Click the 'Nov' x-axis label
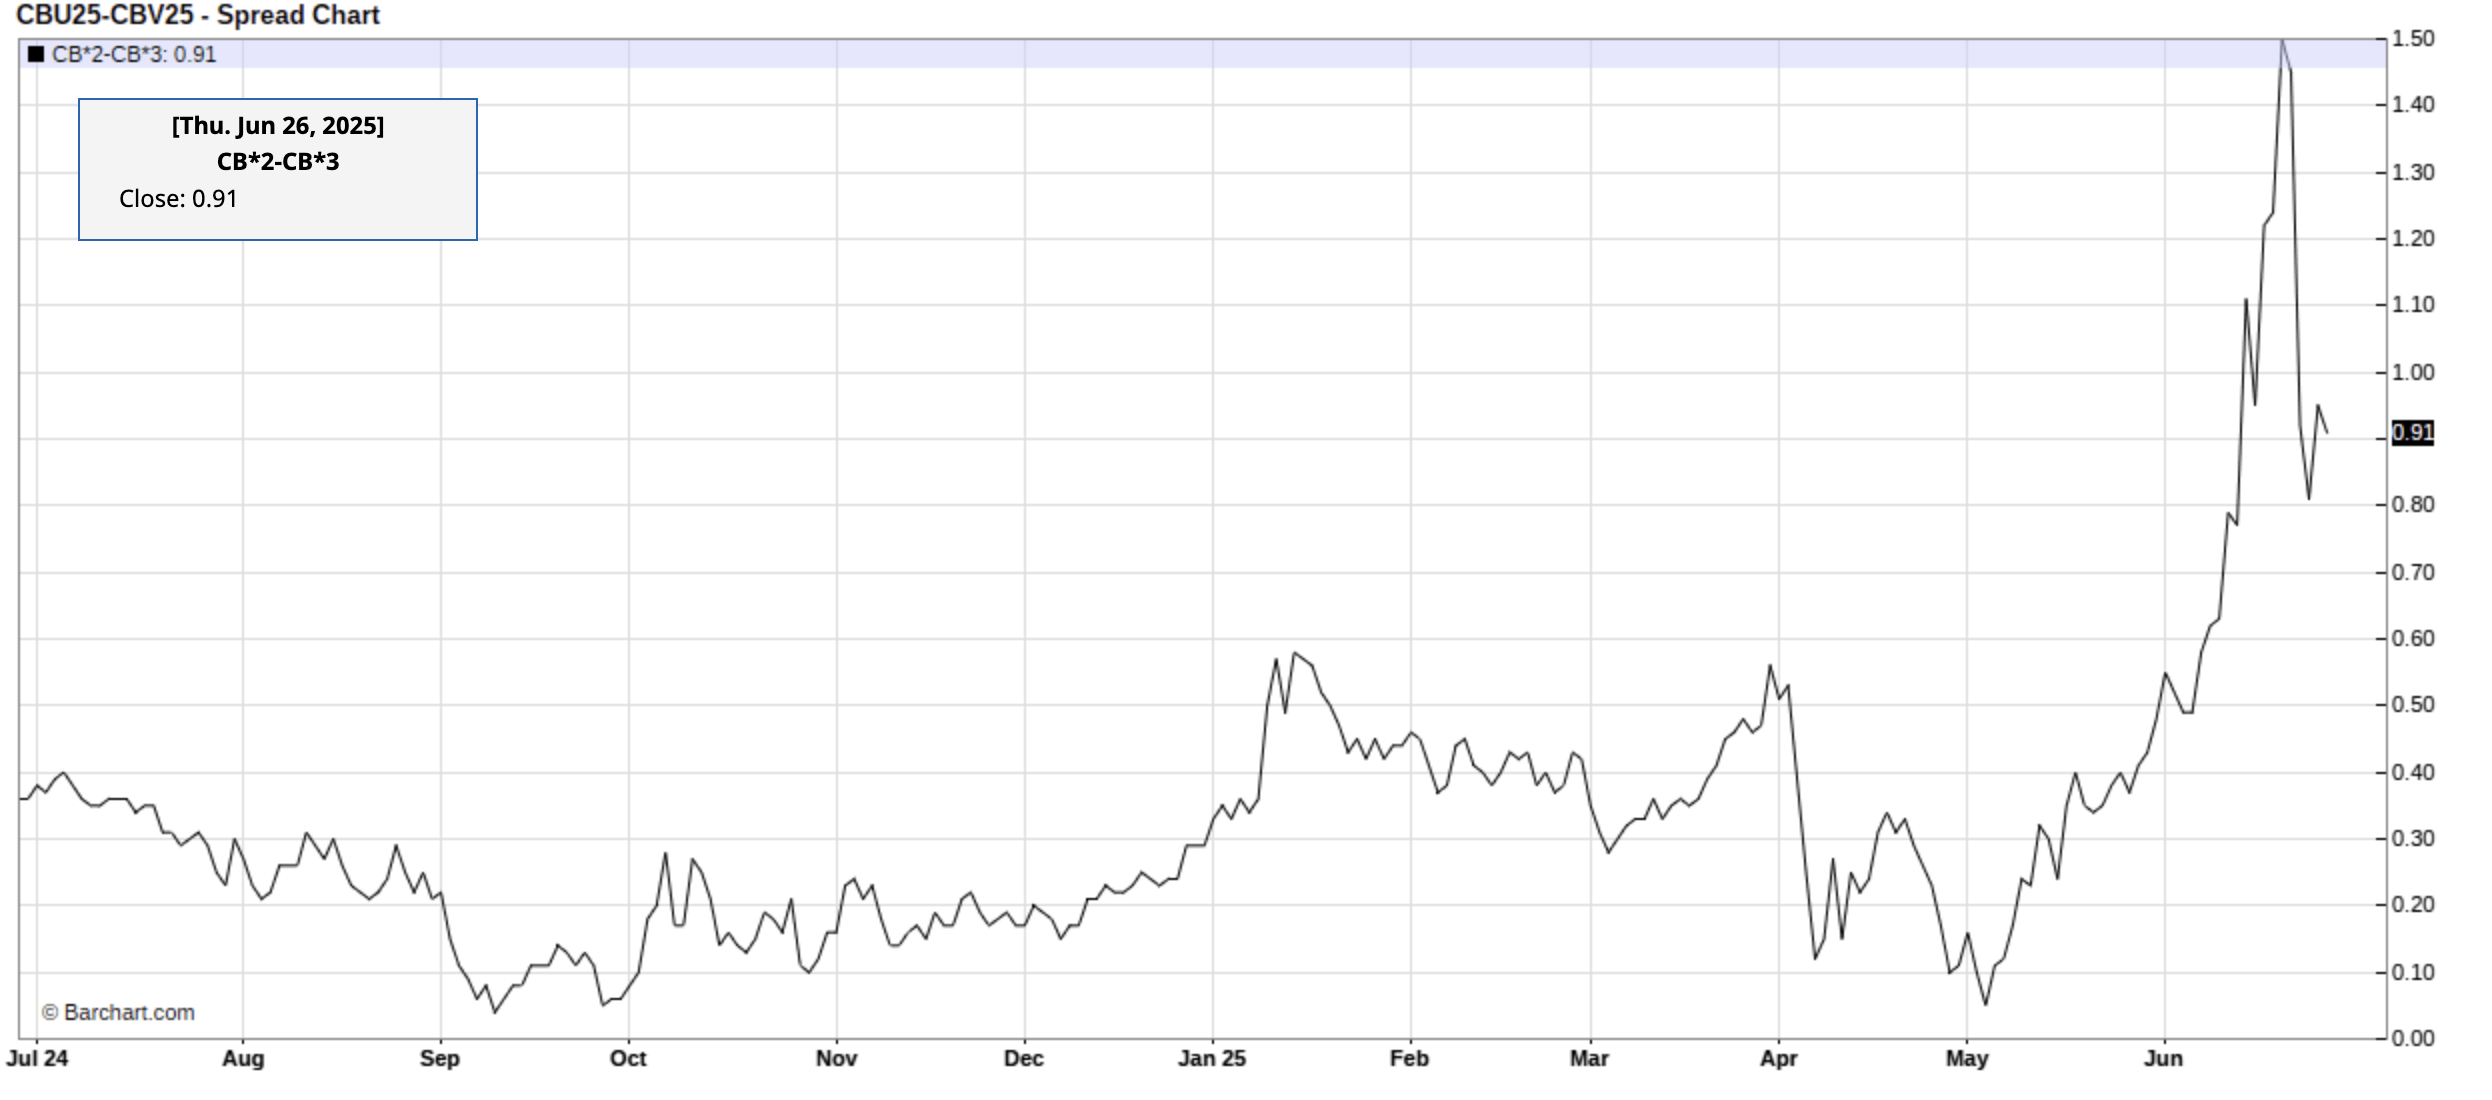2492x1100 pixels. pyautogui.click(x=837, y=1059)
